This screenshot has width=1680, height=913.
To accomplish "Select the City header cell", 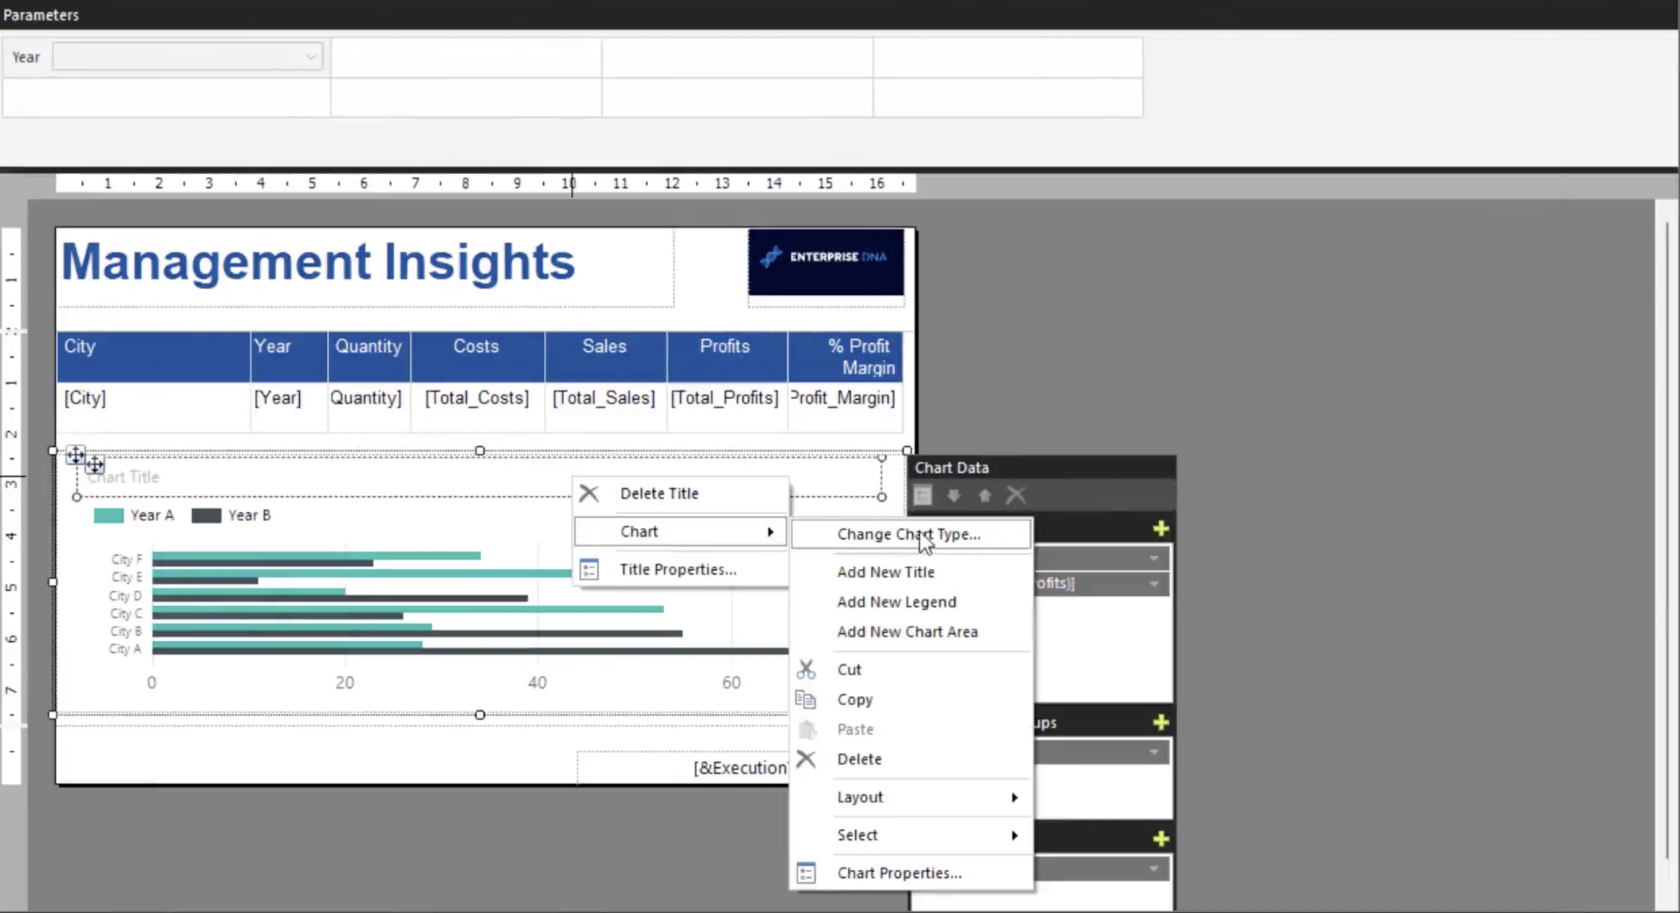I will coord(154,357).
